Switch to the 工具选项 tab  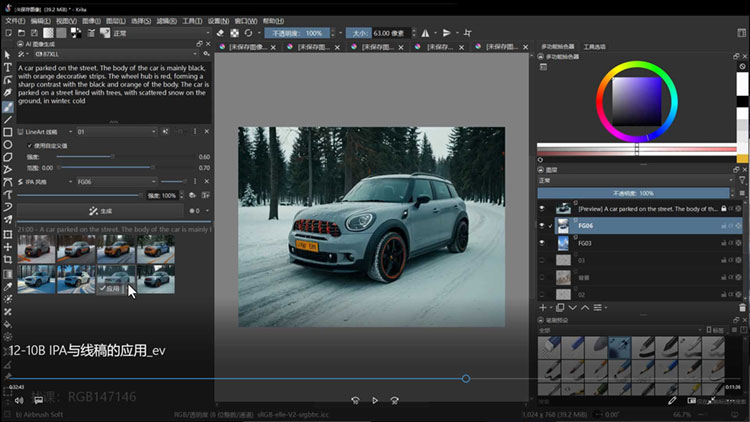pyautogui.click(x=595, y=46)
